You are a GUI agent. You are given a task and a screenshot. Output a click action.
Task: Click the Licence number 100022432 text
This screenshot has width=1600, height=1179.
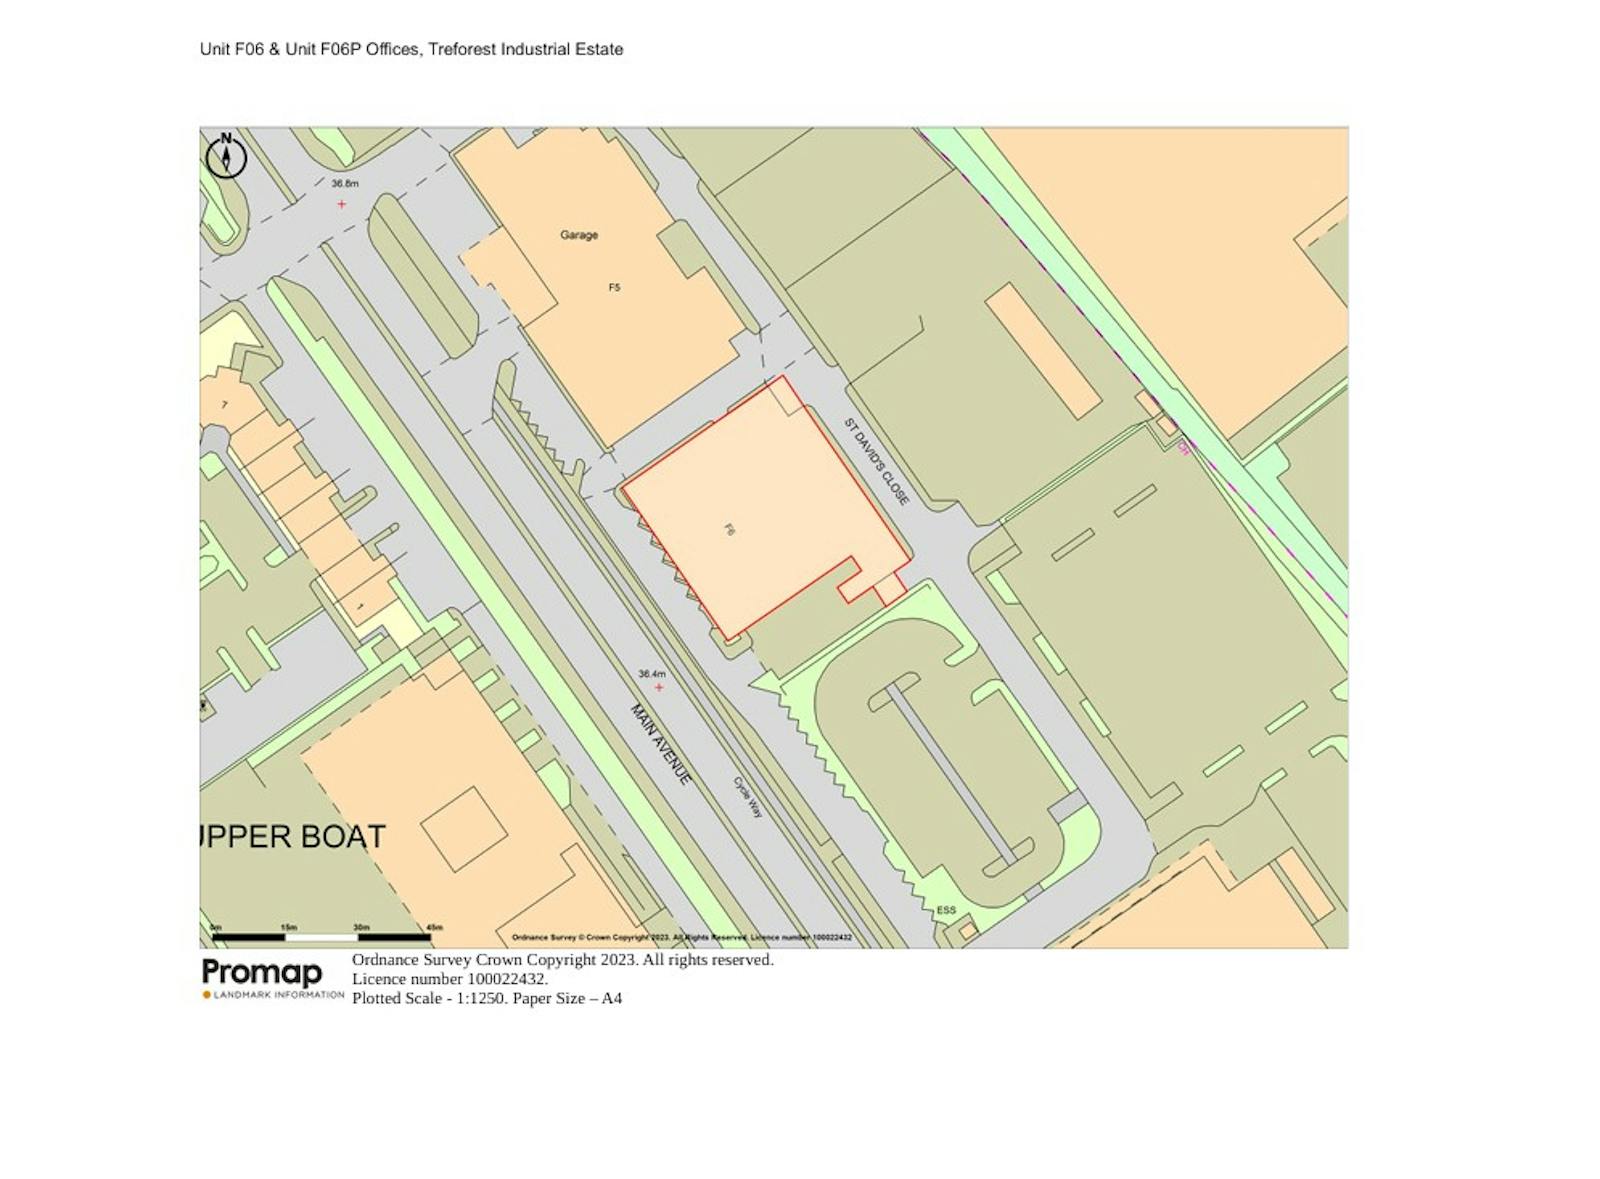coord(450,979)
